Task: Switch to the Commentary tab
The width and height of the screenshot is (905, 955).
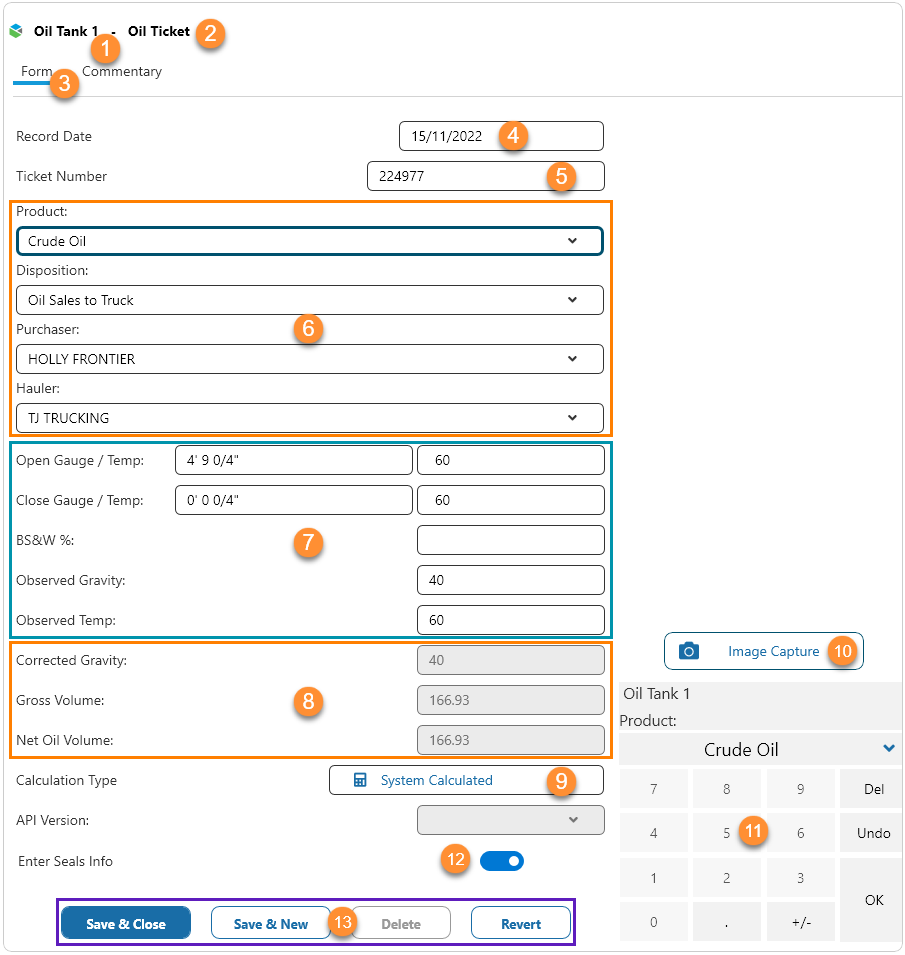Action: (124, 72)
